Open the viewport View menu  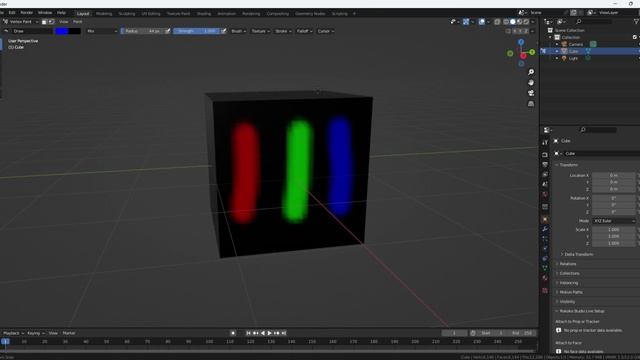tap(64, 22)
